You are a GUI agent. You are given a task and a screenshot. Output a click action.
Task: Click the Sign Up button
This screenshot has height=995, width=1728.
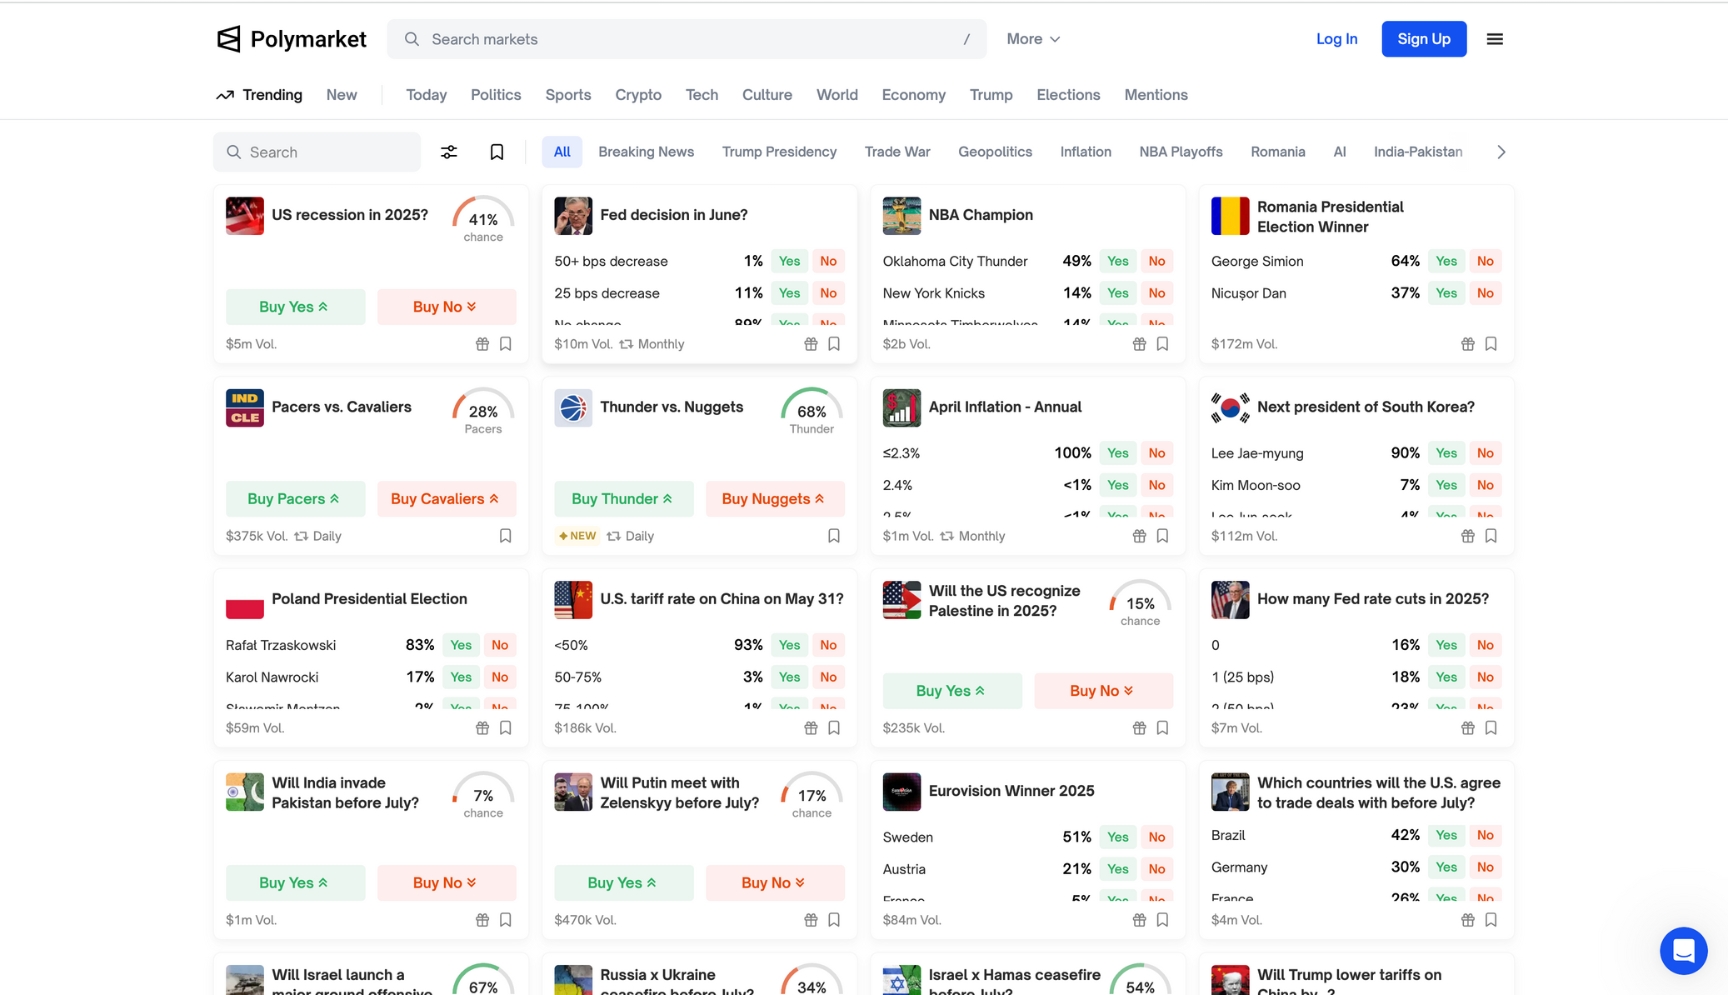point(1424,39)
